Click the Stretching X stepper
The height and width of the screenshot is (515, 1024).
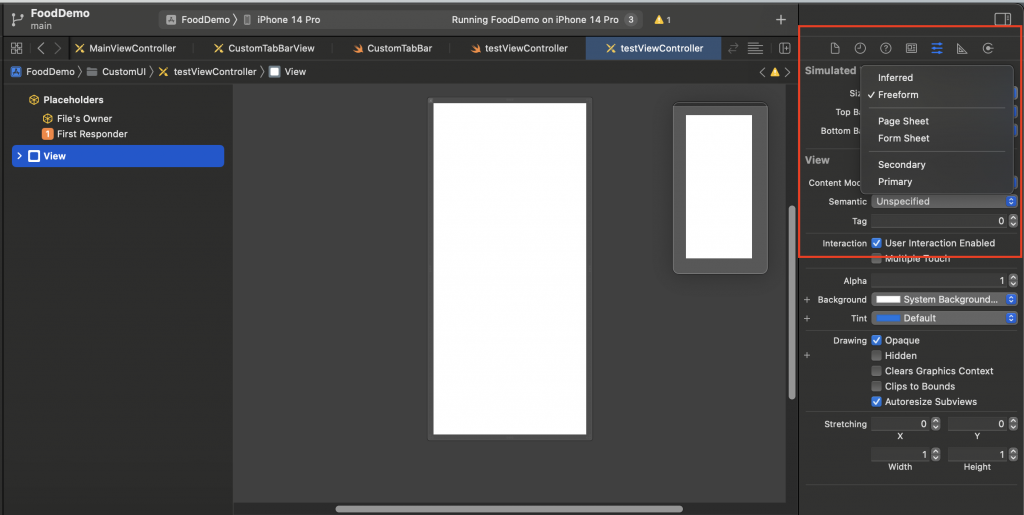[x=935, y=424]
